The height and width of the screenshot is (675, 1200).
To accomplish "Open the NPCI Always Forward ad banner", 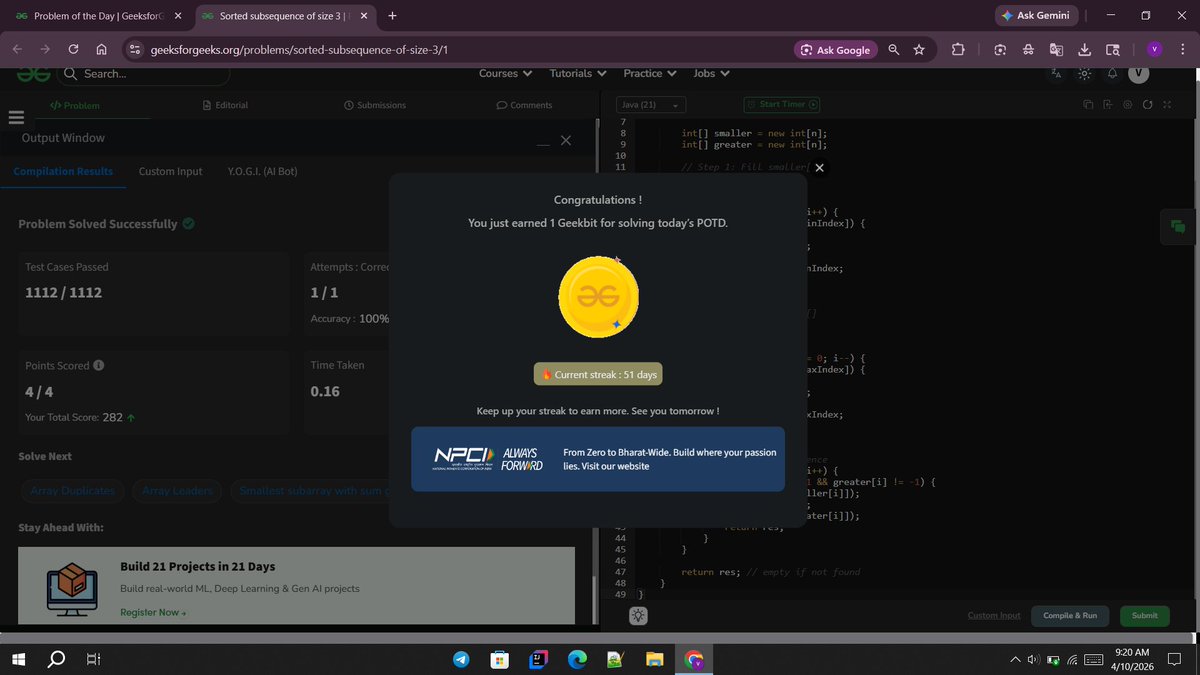I will (598, 459).
